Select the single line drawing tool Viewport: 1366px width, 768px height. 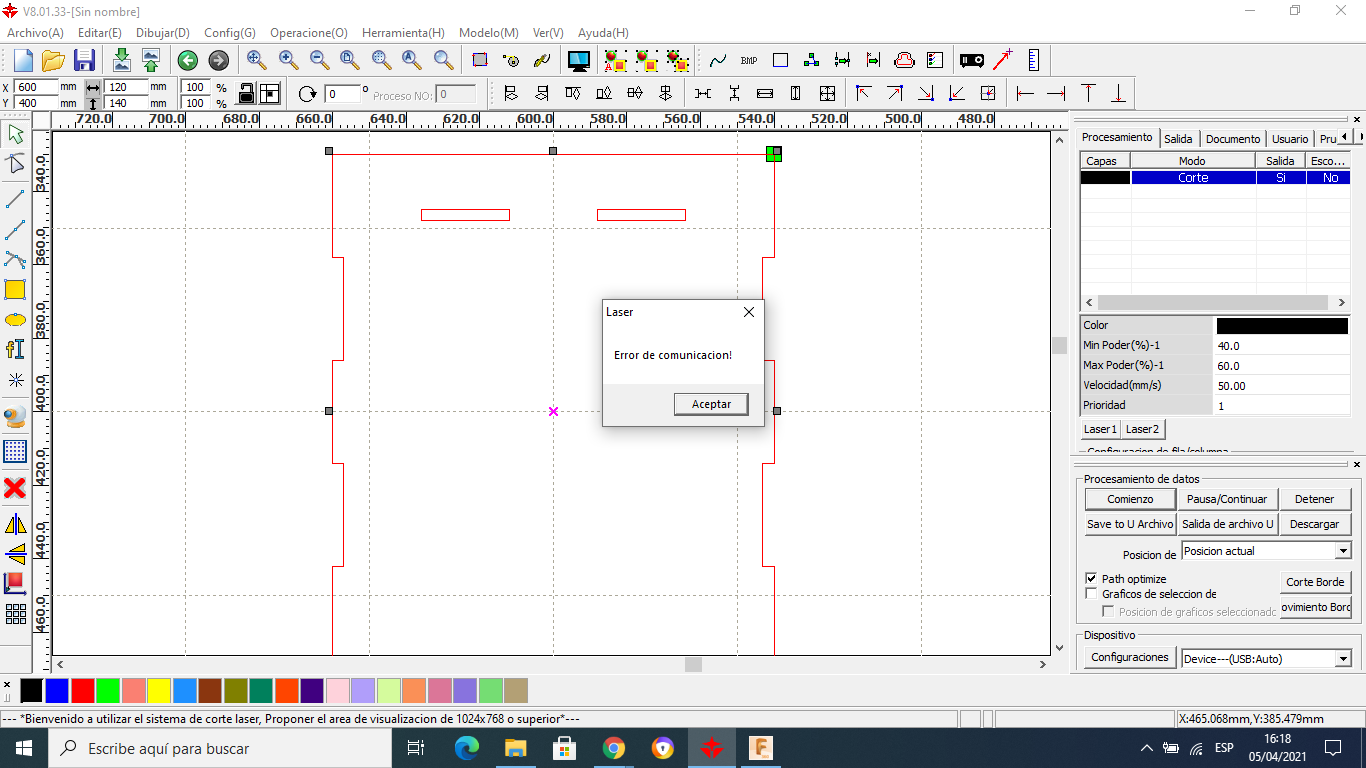point(15,198)
